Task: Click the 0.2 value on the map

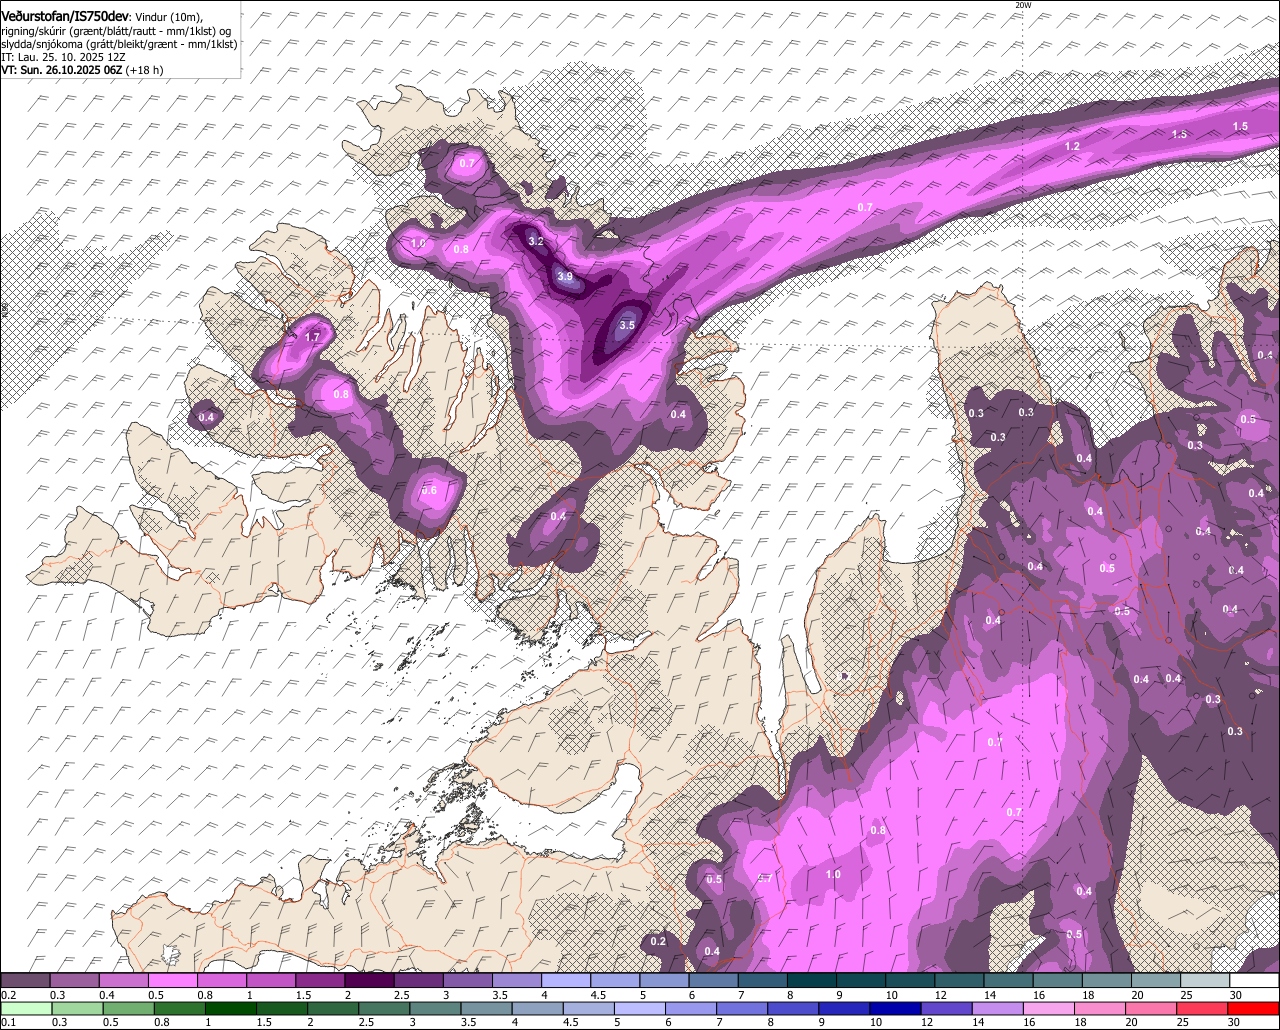Action: click(x=658, y=941)
